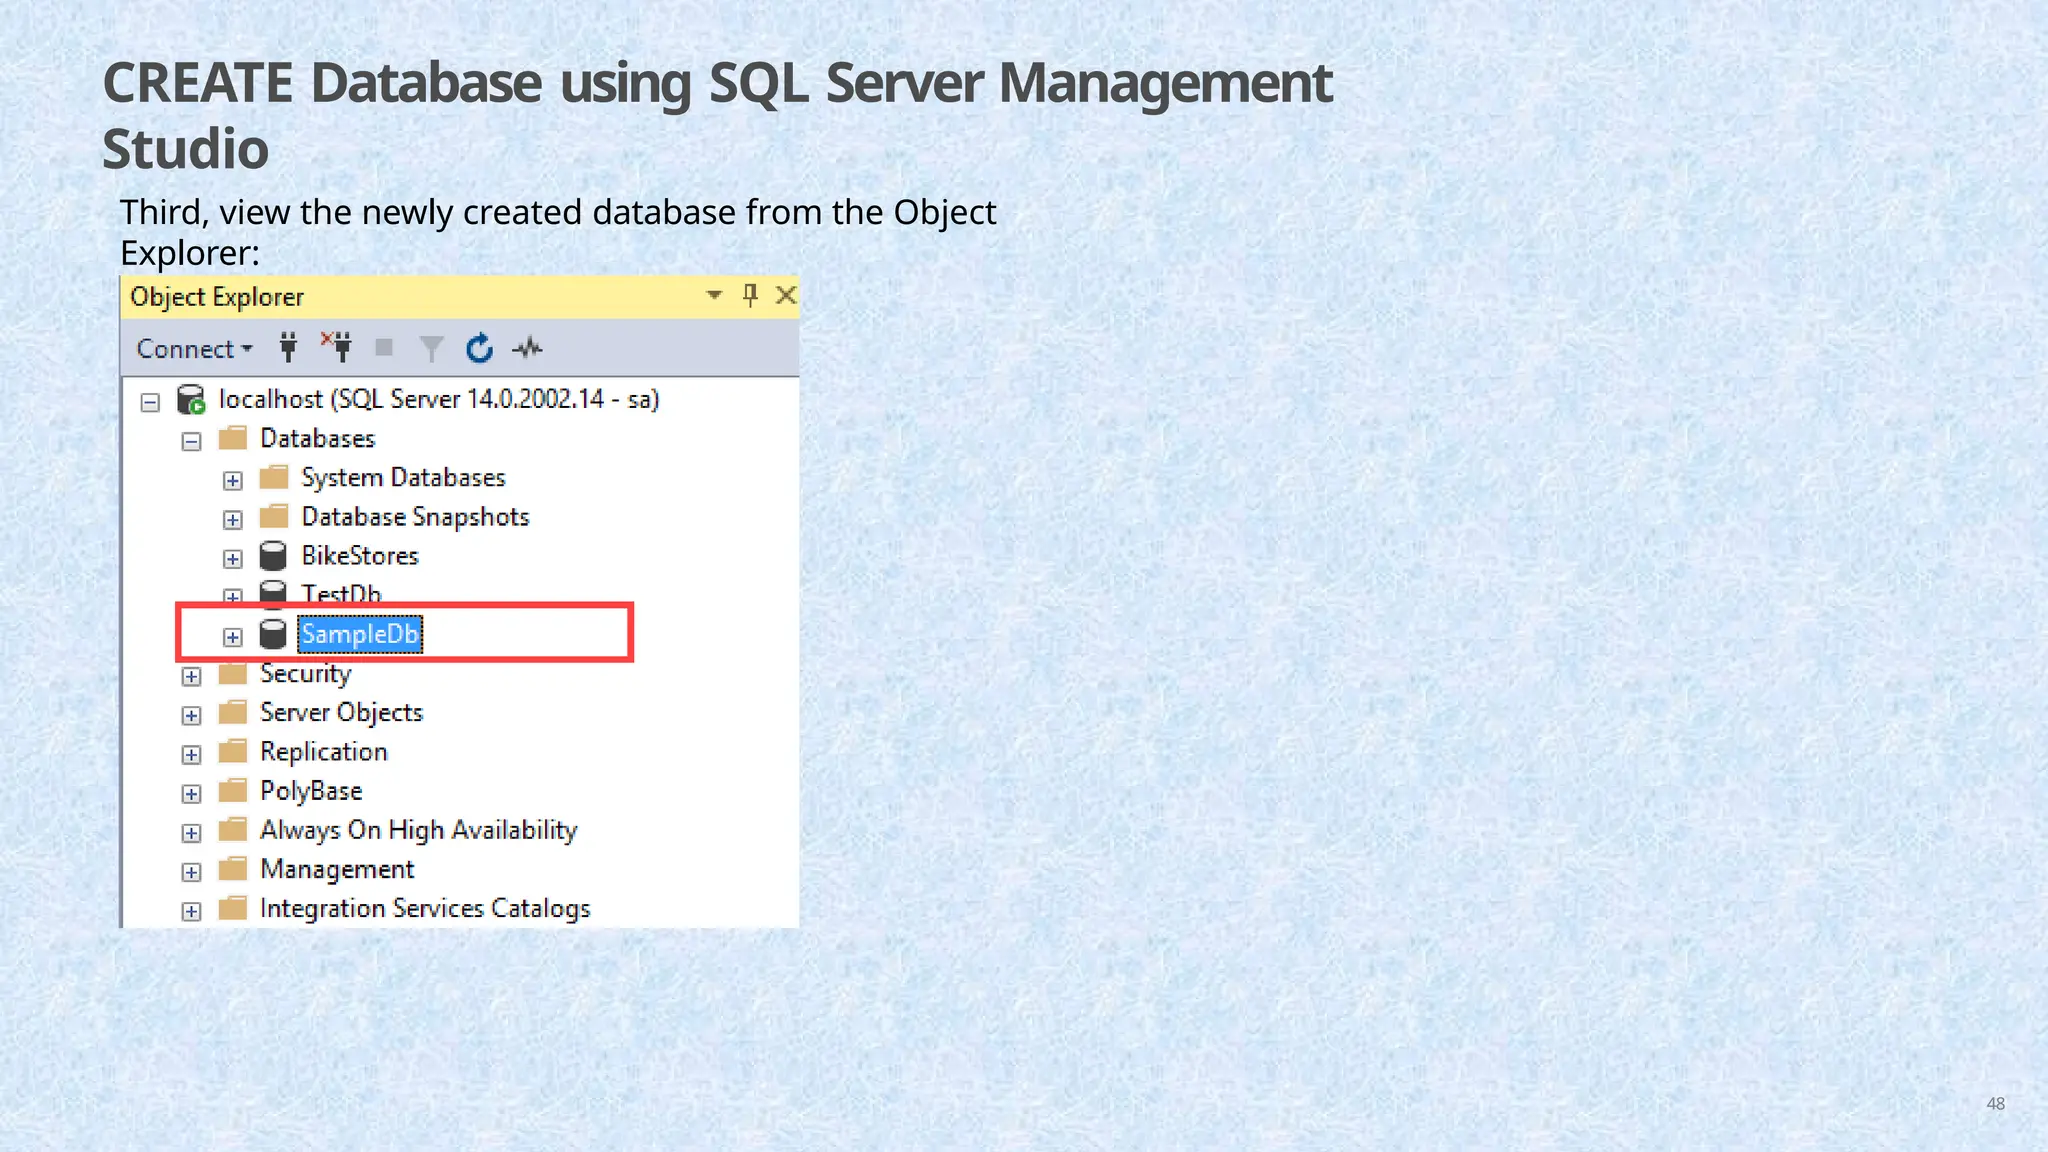Select the Management tree label

[x=336, y=870]
